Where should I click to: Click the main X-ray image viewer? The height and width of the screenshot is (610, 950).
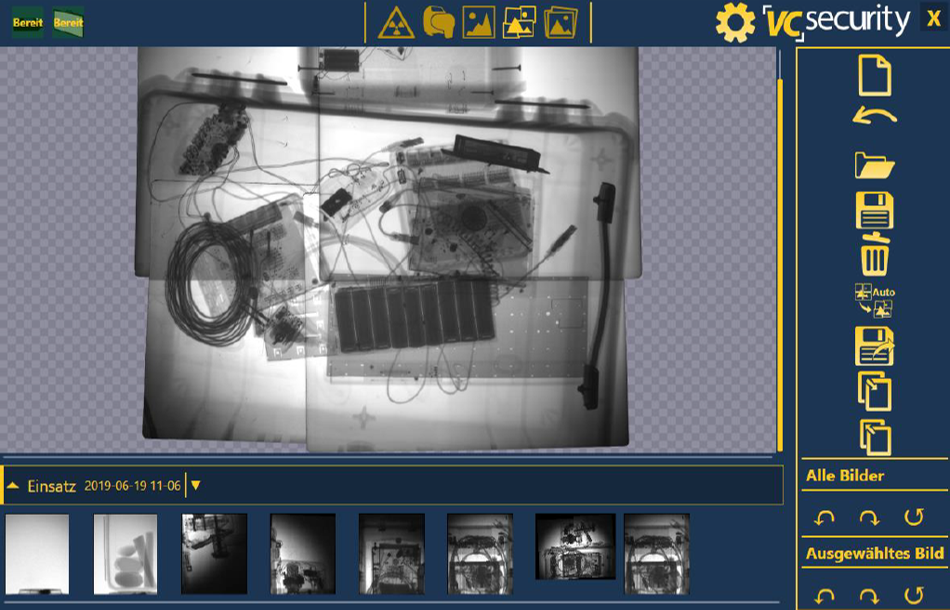point(388,250)
